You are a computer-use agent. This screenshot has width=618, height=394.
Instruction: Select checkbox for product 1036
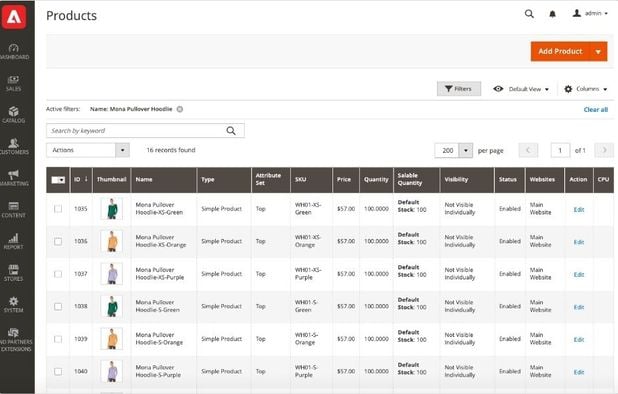(x=58, y=241)
